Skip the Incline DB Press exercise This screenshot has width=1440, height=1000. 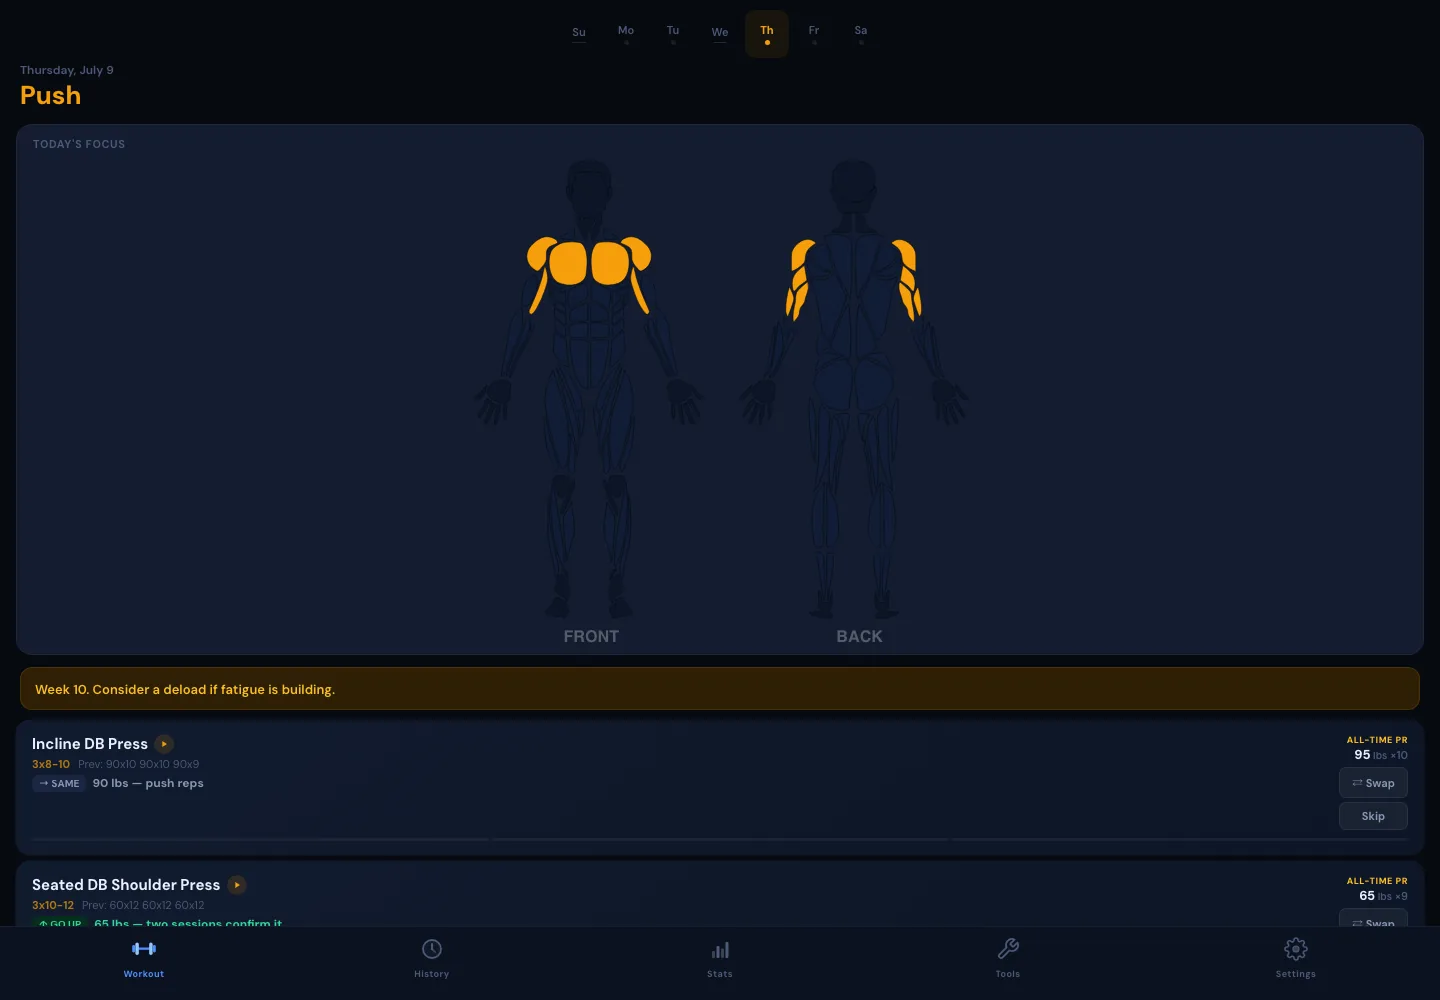tap(1373, 816)
